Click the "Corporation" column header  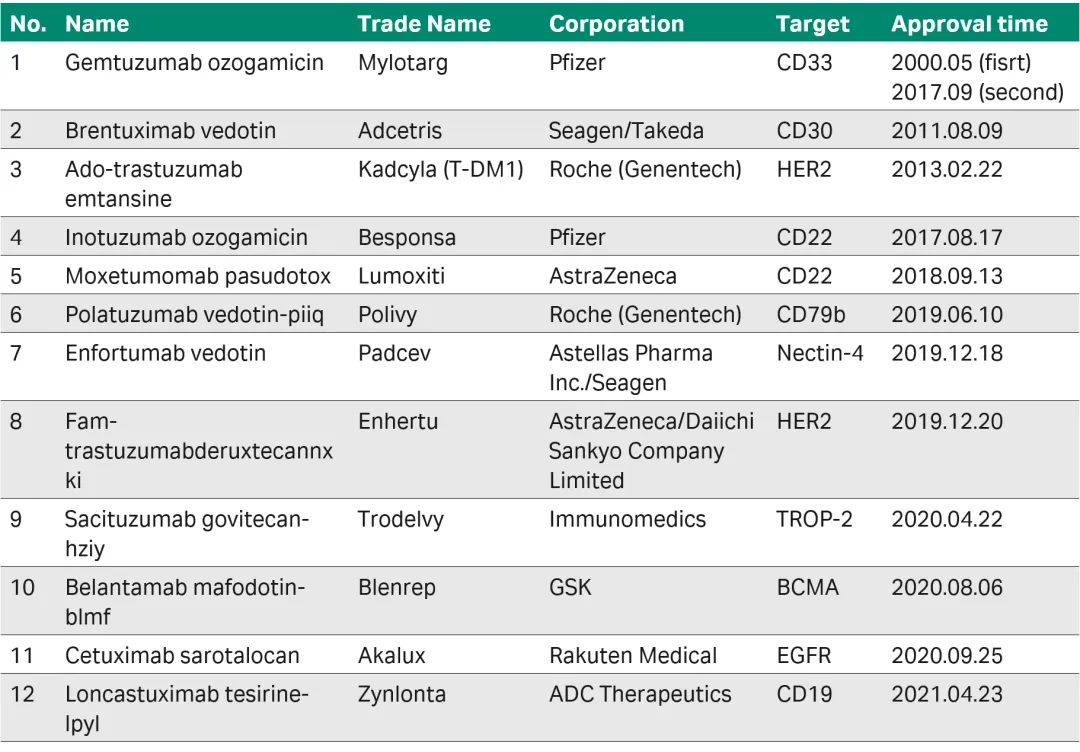tap(616, 24)
